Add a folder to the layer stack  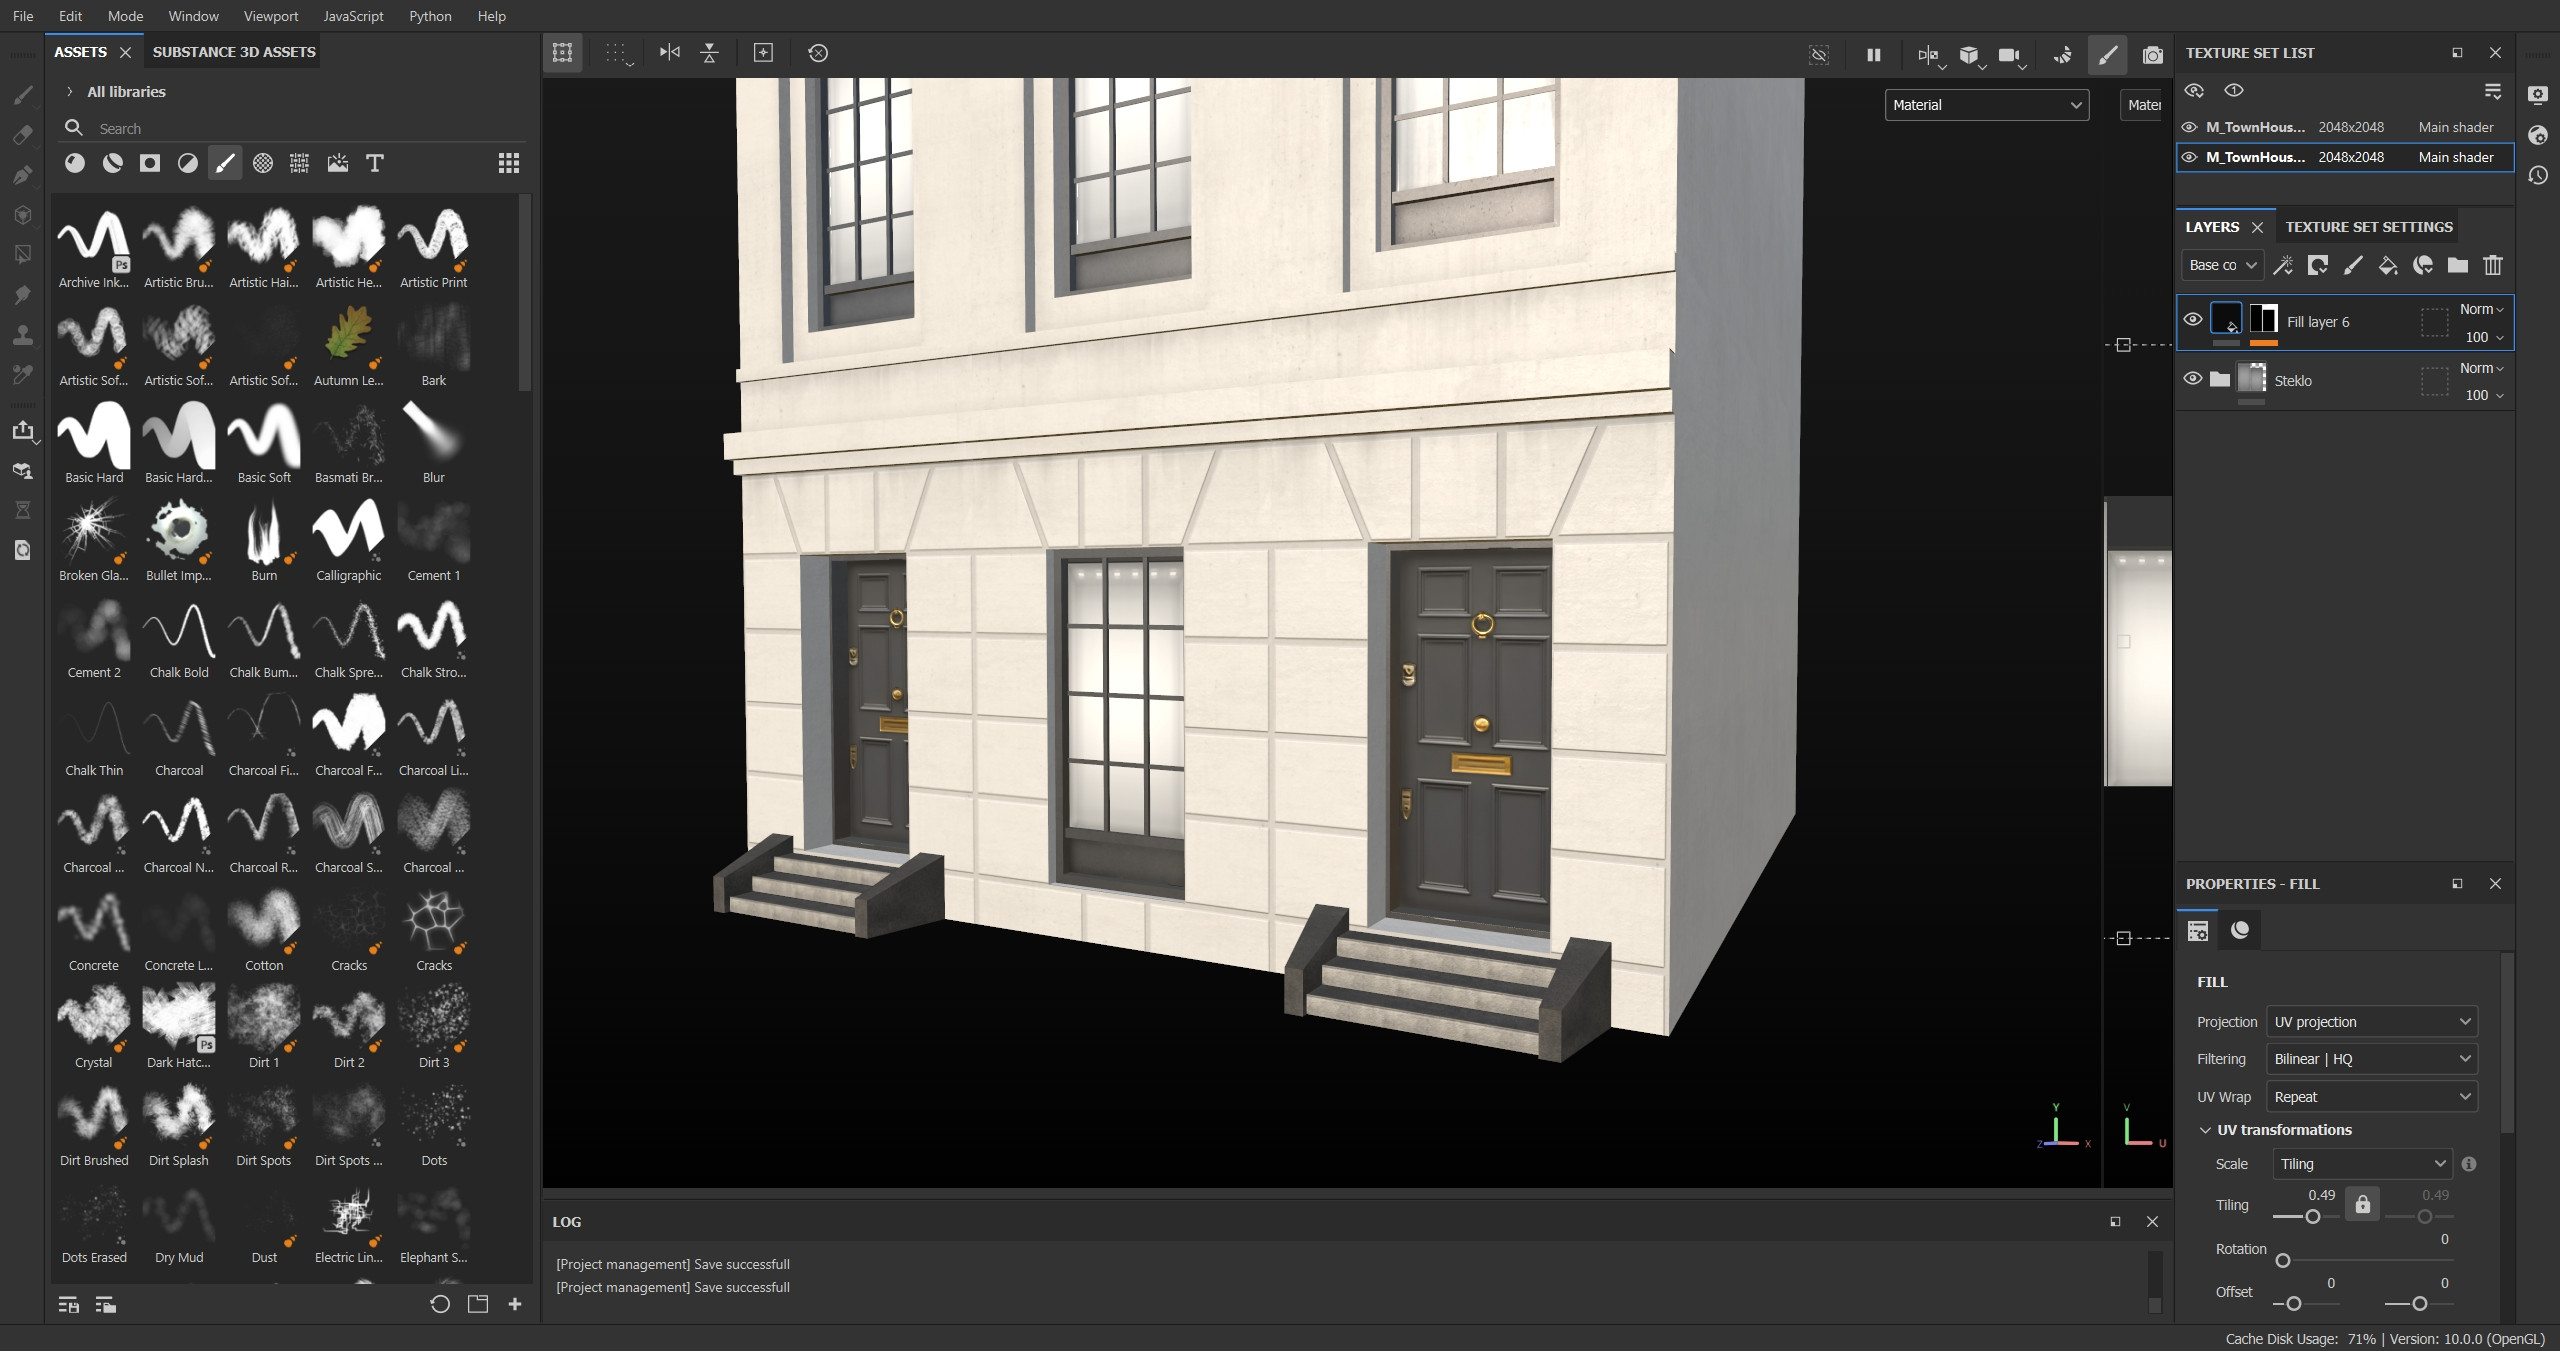(x=2457, y=265)
